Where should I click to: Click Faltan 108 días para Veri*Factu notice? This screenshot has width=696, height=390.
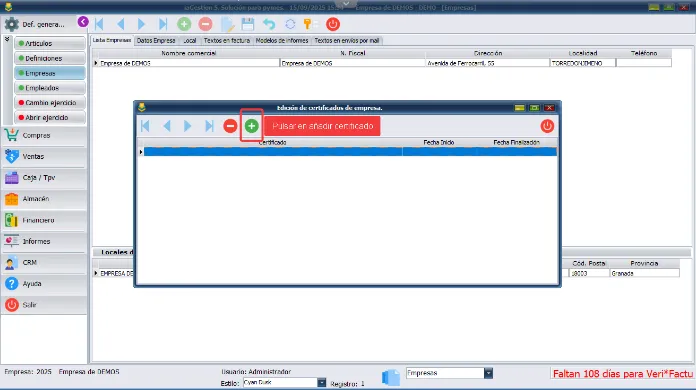623,374
